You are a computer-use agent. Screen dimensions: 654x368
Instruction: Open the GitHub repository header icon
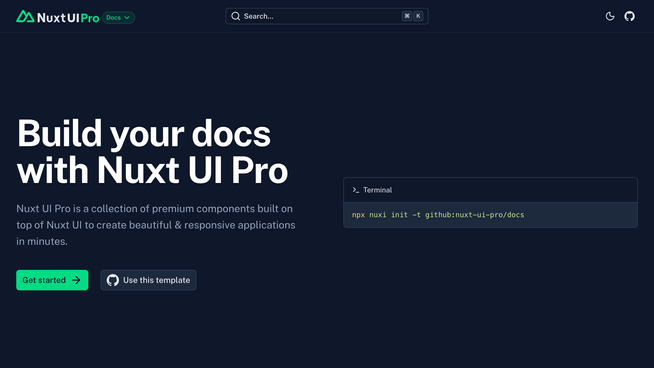pos(629,16)
